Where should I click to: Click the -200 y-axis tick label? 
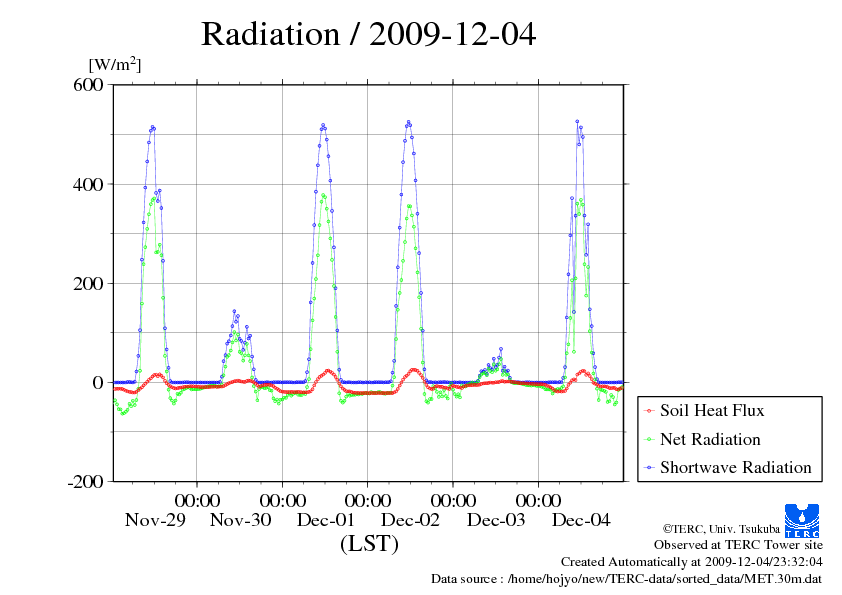tap(85, 482)
